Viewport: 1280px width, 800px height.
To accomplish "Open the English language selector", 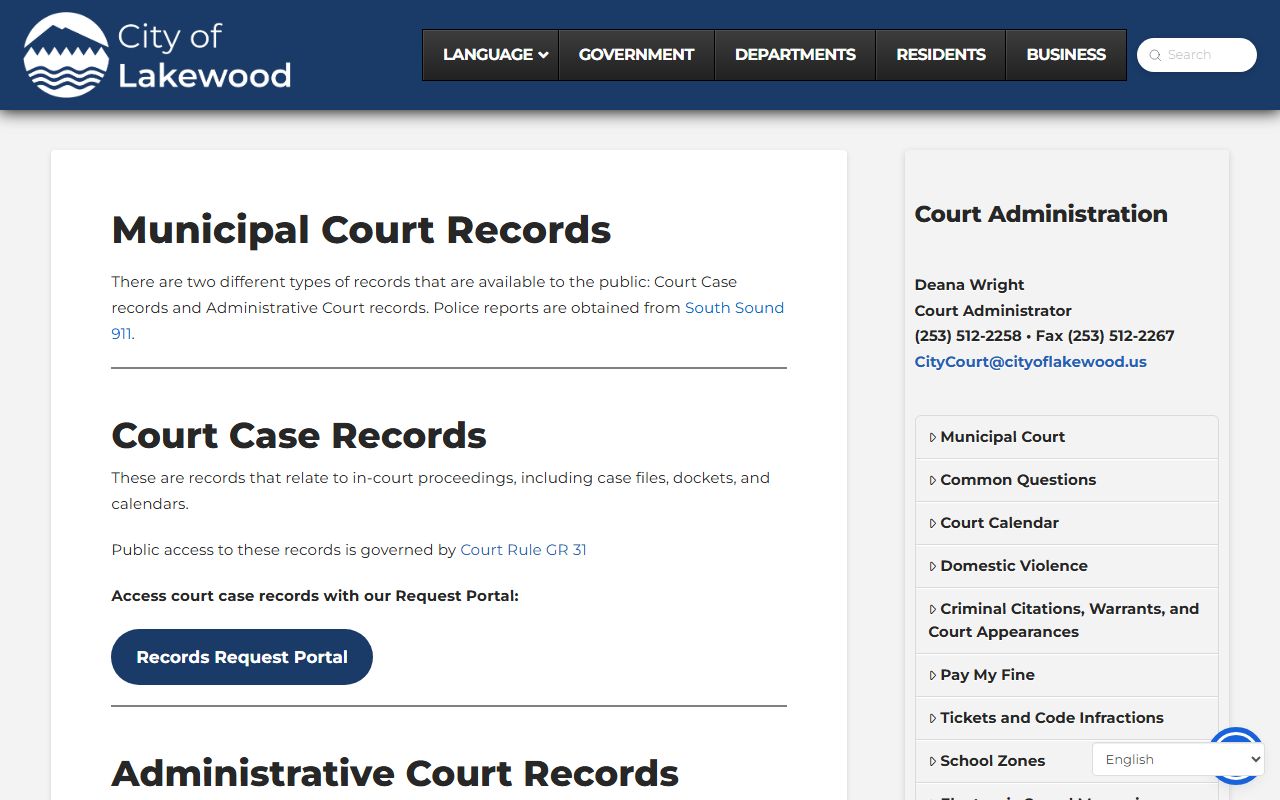I will click(x=1177, y=760).
